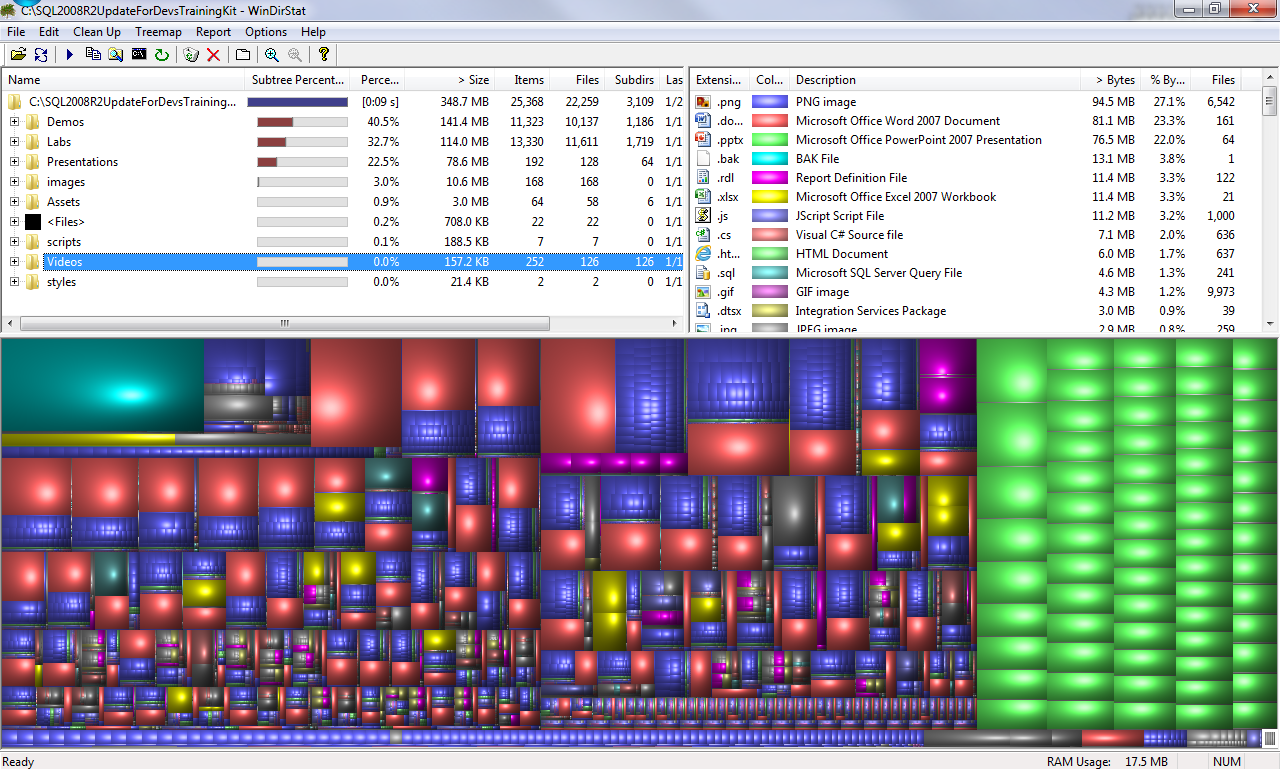Click the Copy Path toolbar icon

(x=93, y=55)
